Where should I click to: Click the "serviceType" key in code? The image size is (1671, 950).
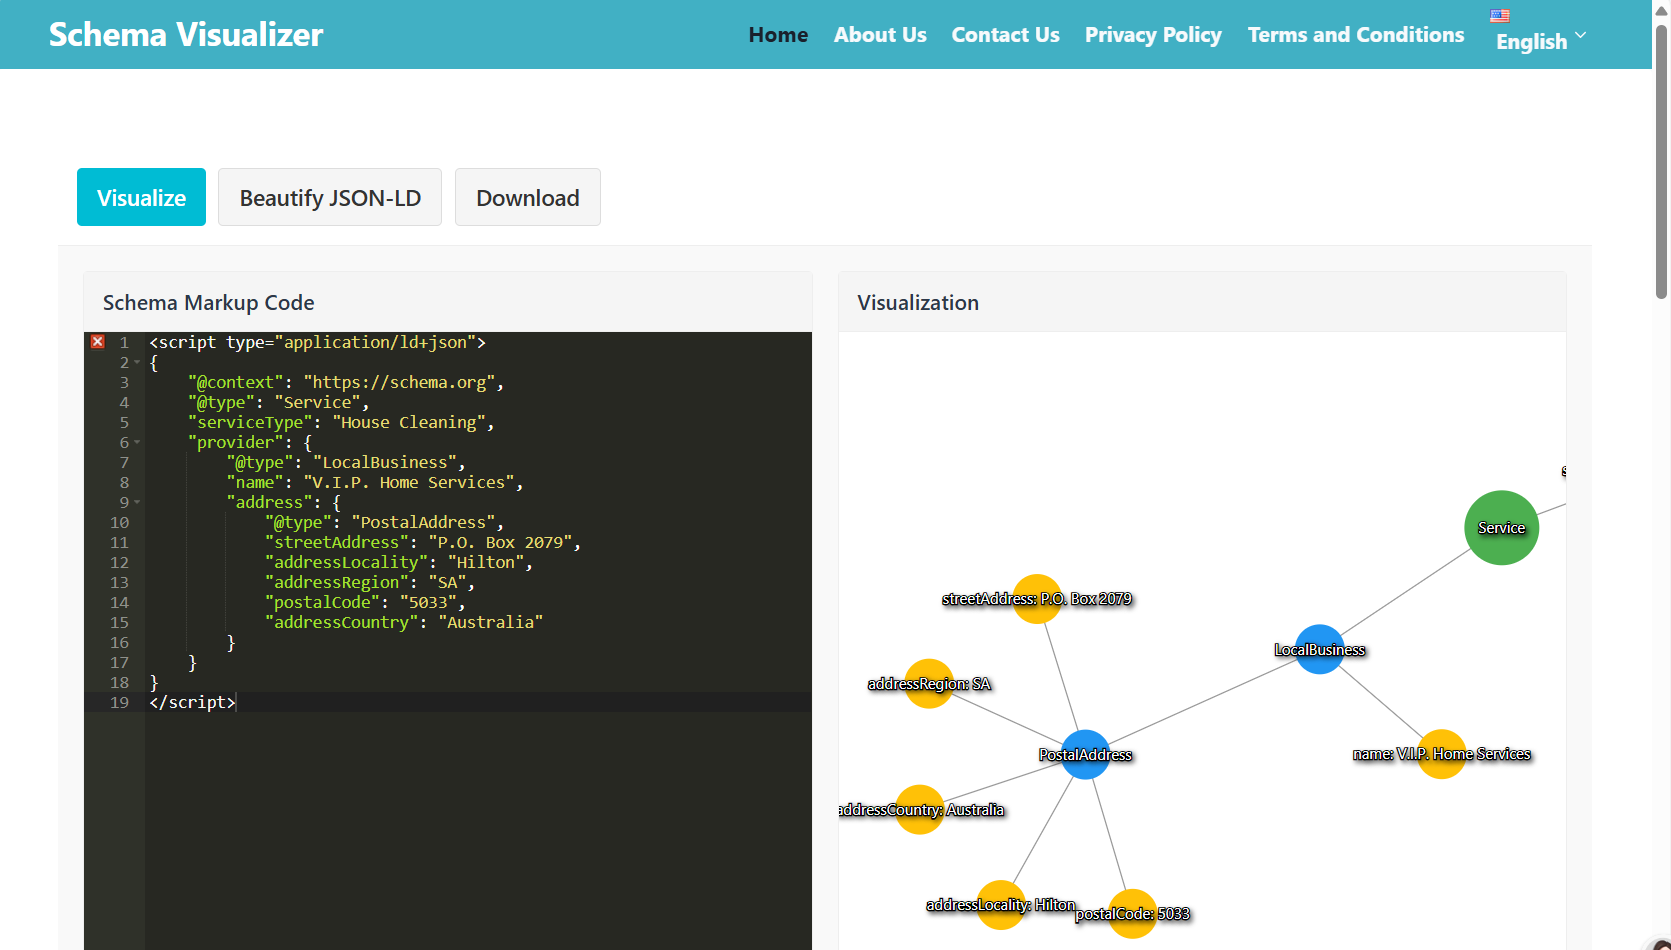pyautogui.click(x=250, y=422)
